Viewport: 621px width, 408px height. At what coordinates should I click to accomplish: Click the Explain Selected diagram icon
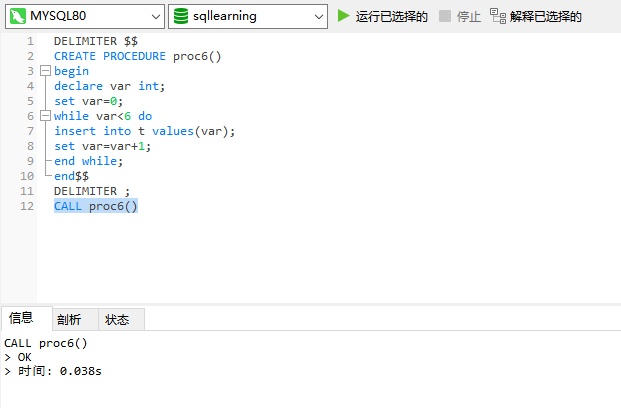click(498, 16)
